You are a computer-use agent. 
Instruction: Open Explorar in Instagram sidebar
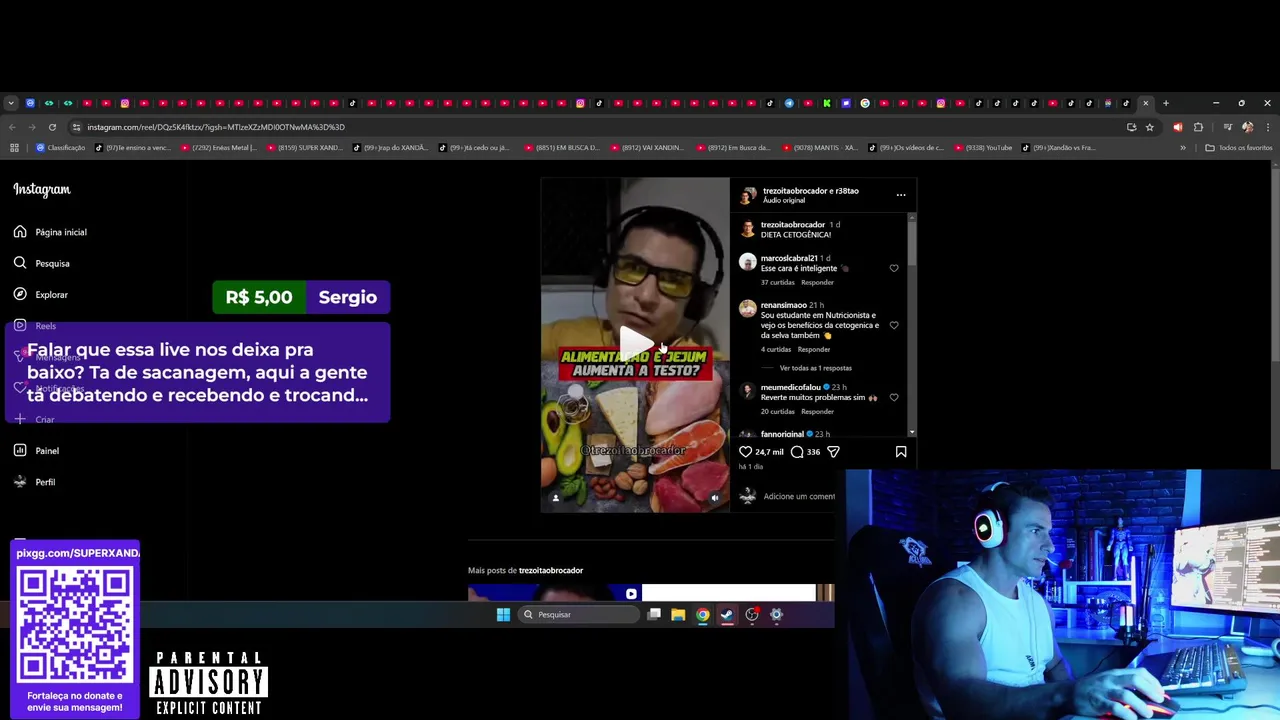(x=41, y=295)
